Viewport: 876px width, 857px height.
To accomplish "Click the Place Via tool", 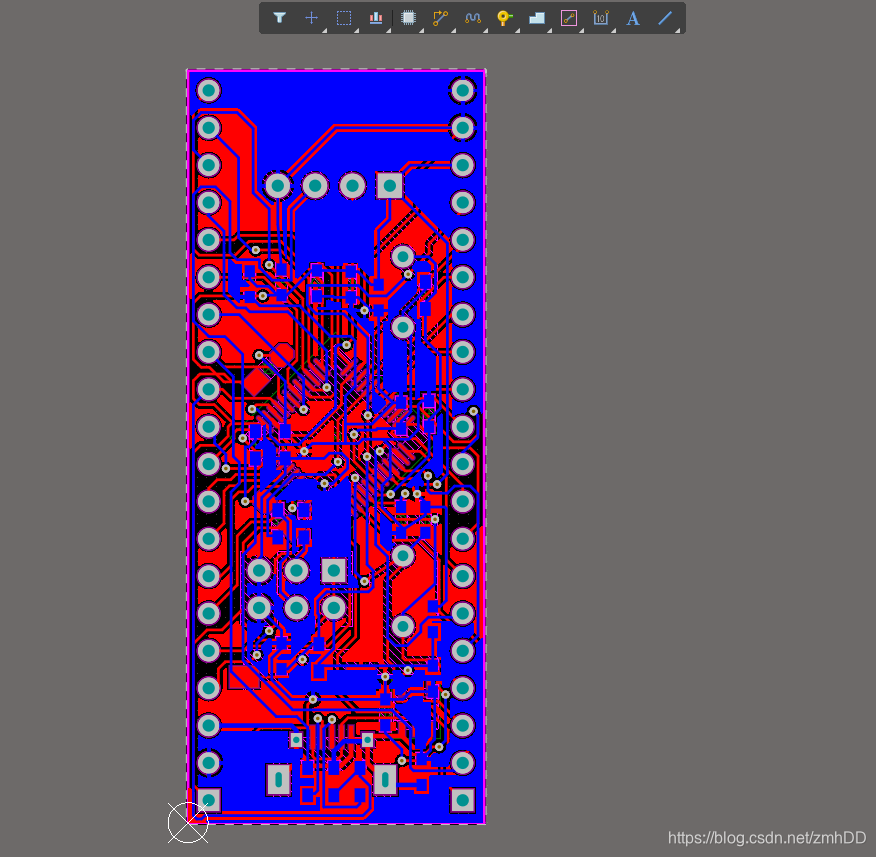I will coord(504,17).
